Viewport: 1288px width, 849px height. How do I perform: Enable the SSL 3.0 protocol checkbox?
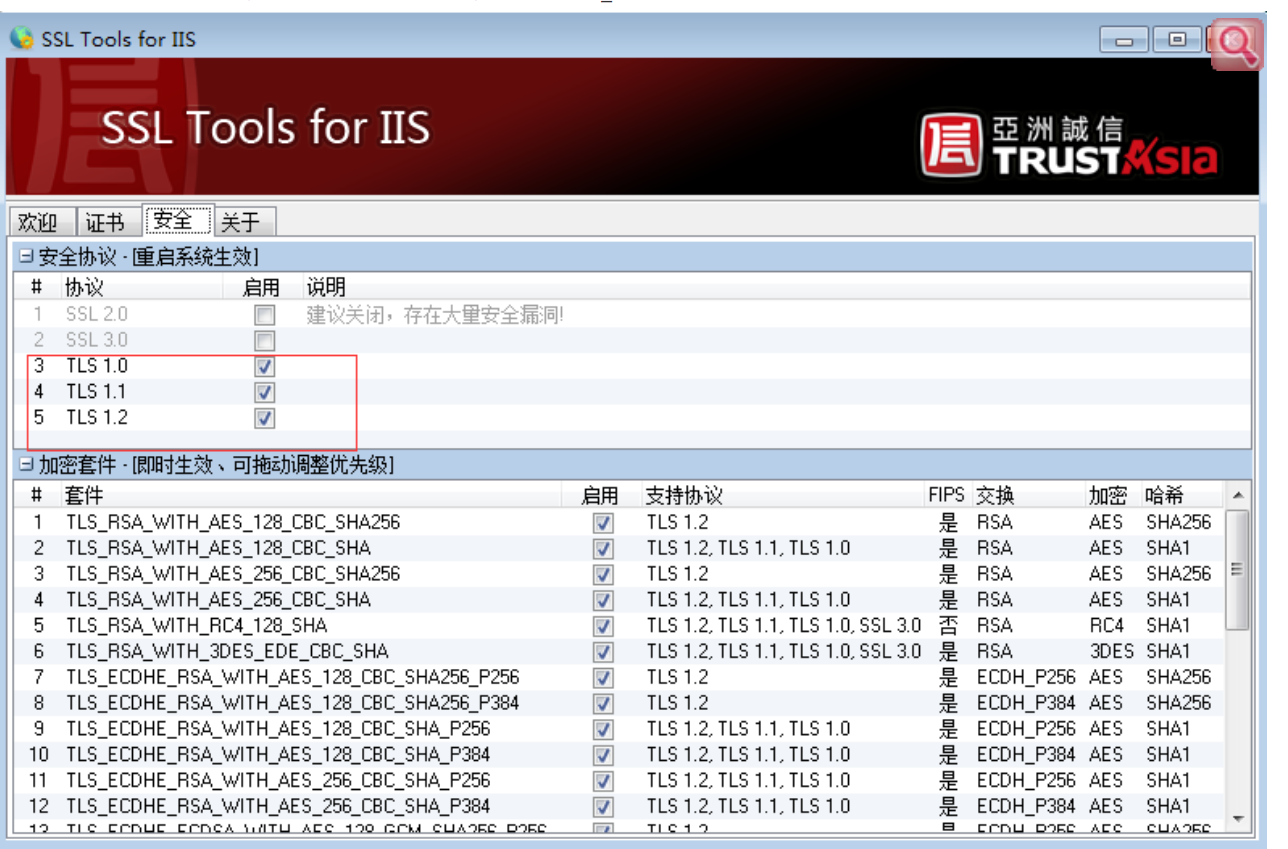tap(264, 341)
